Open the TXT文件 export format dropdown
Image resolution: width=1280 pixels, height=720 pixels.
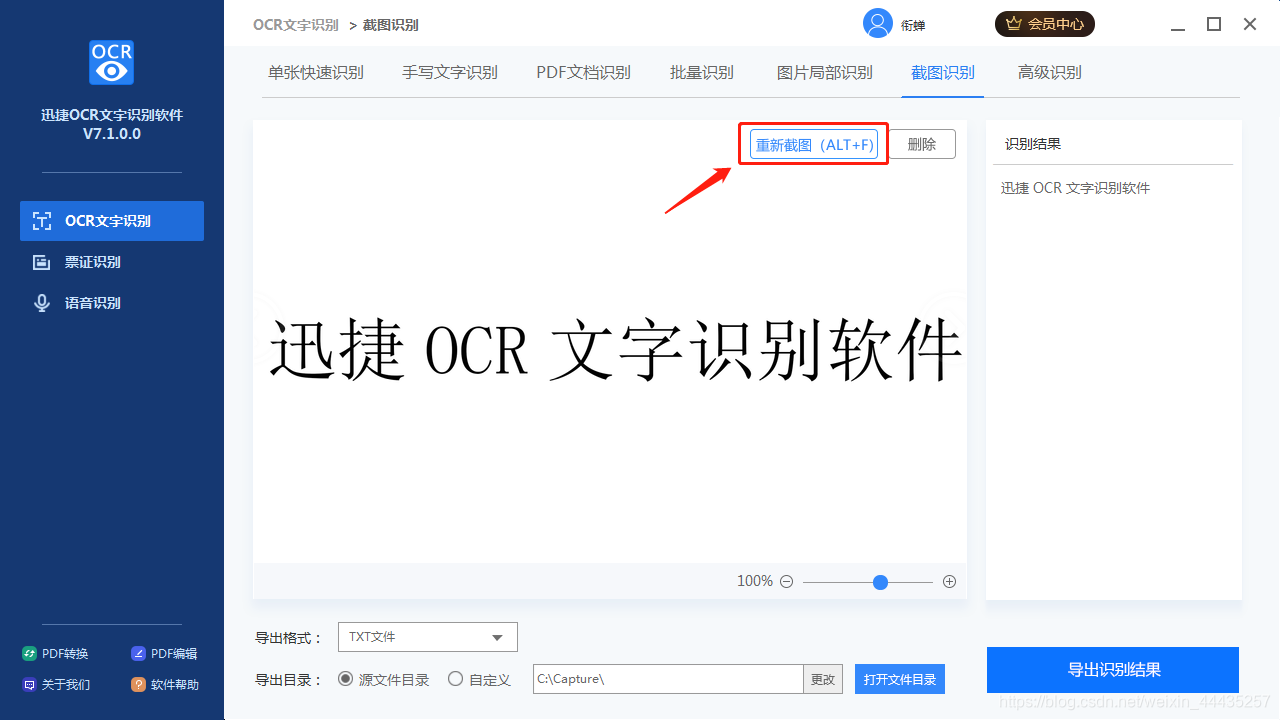(427, 637)
